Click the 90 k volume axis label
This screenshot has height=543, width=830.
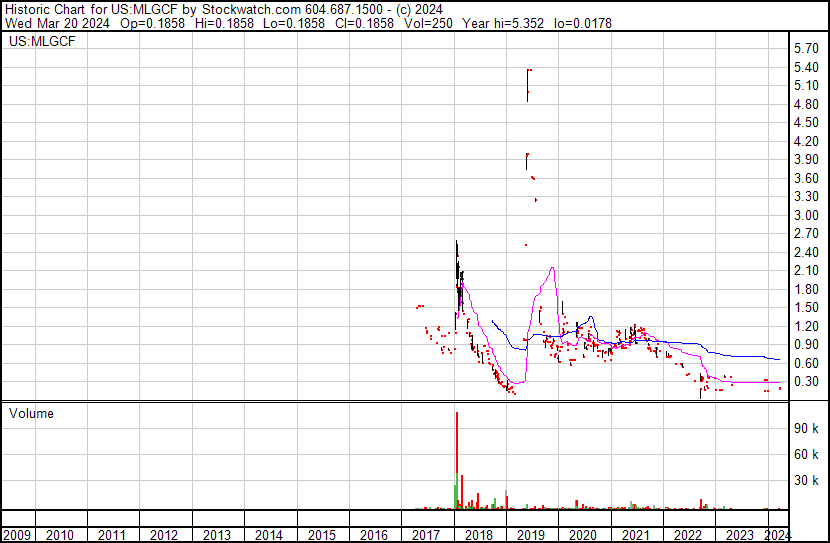[x=807, y=429]
